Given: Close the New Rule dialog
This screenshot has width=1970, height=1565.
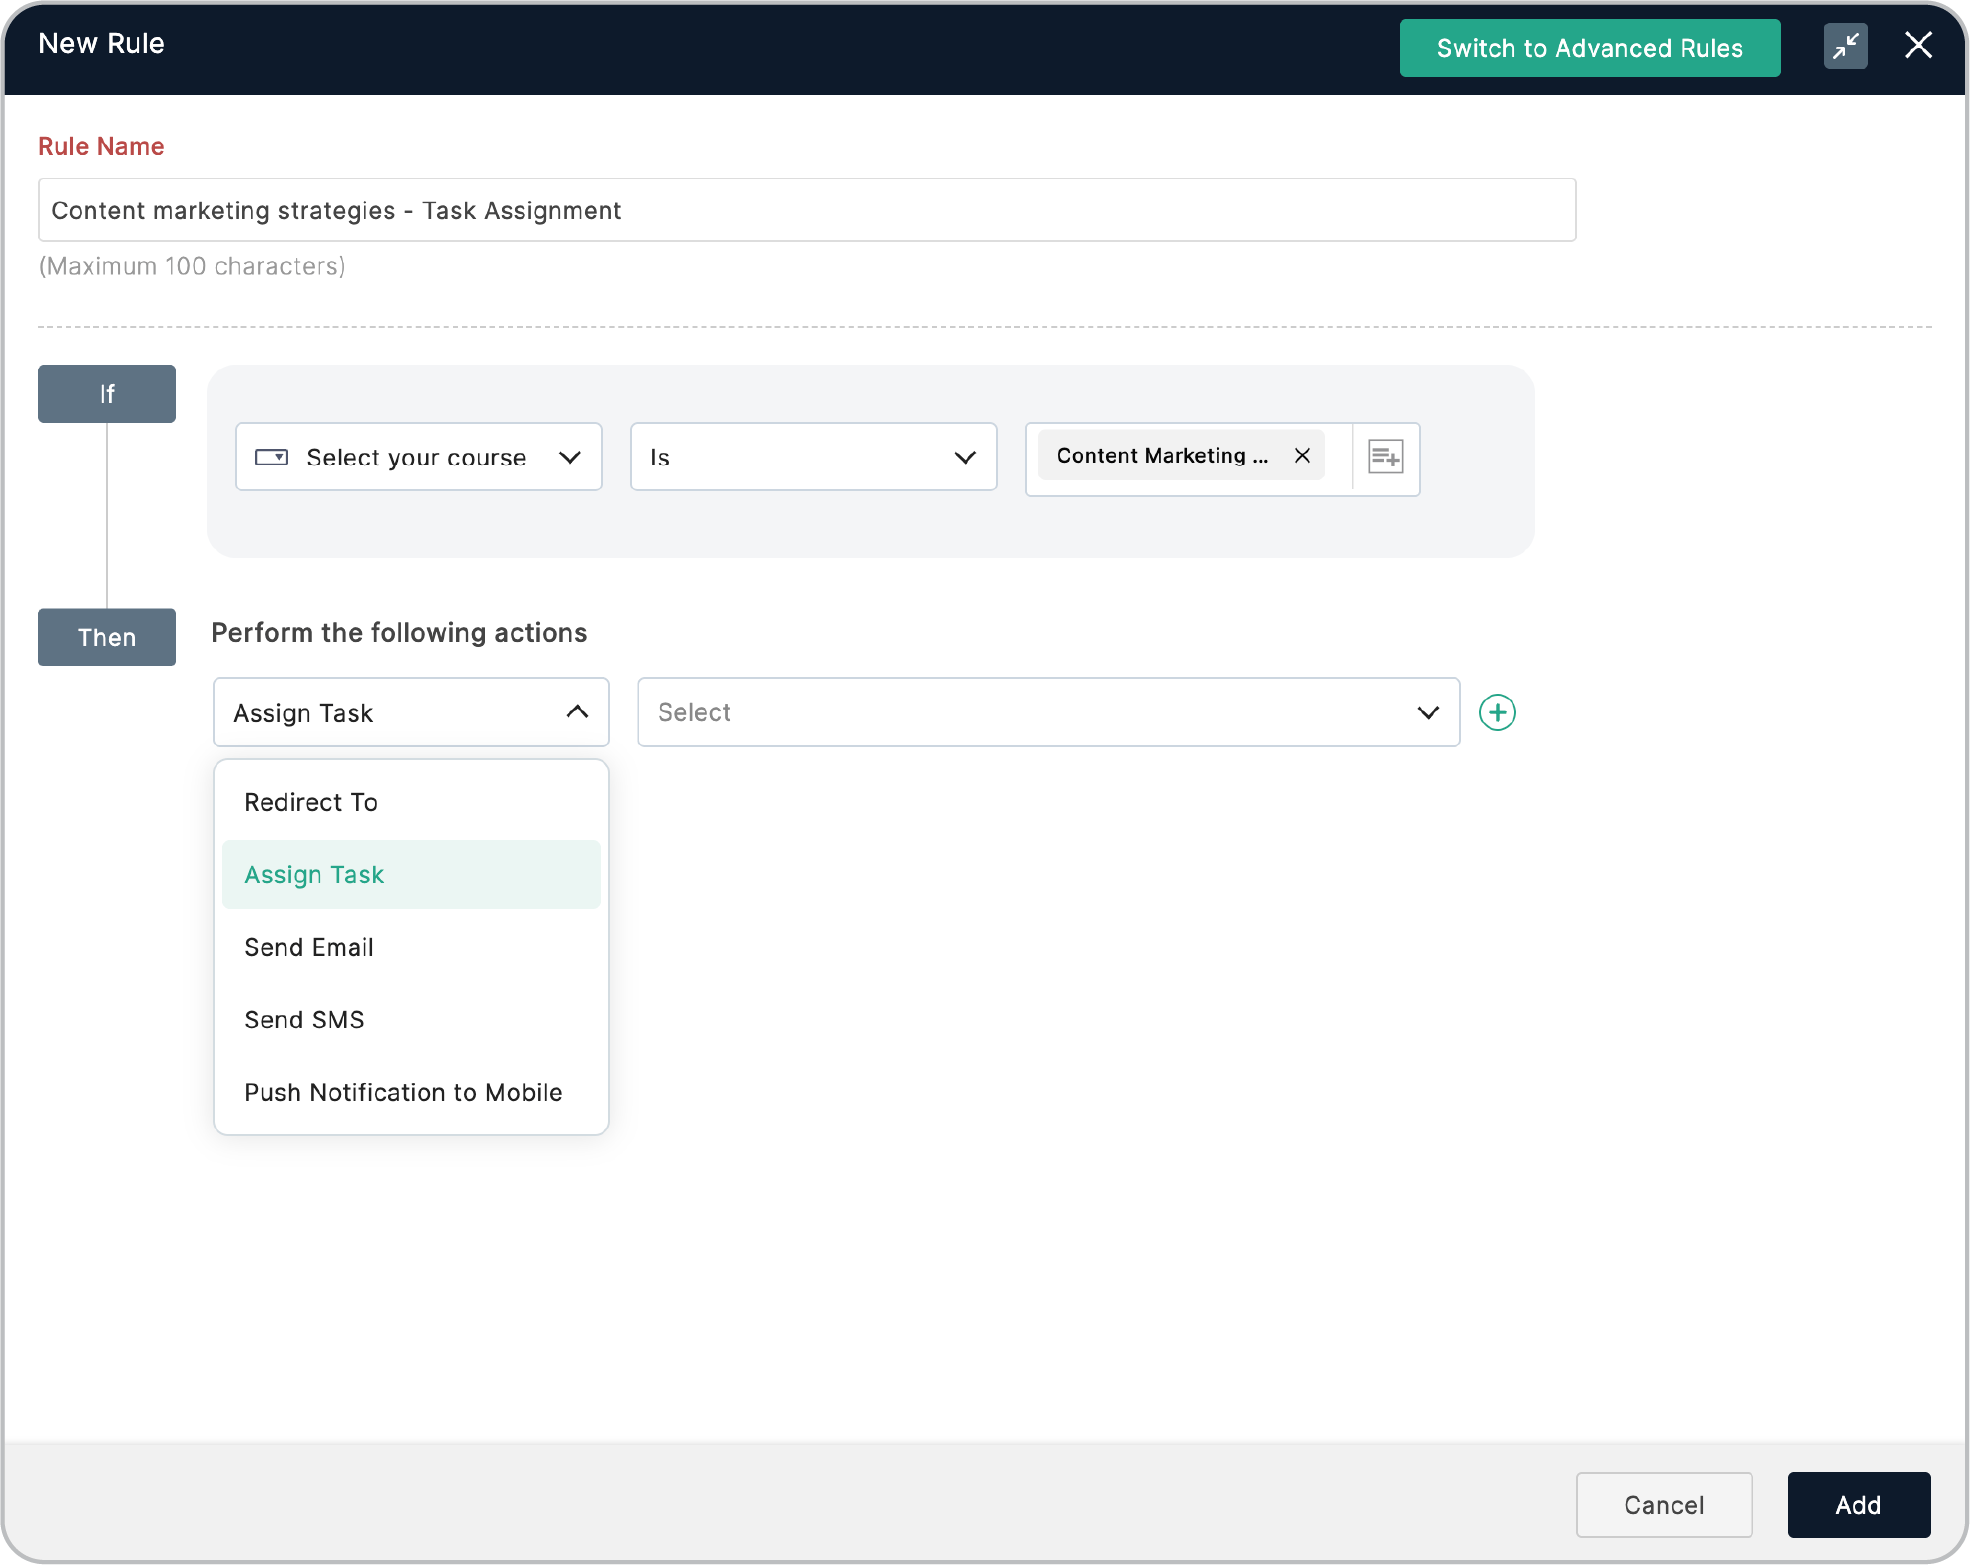Looking at the screenshot, I should coord(1918,45).
